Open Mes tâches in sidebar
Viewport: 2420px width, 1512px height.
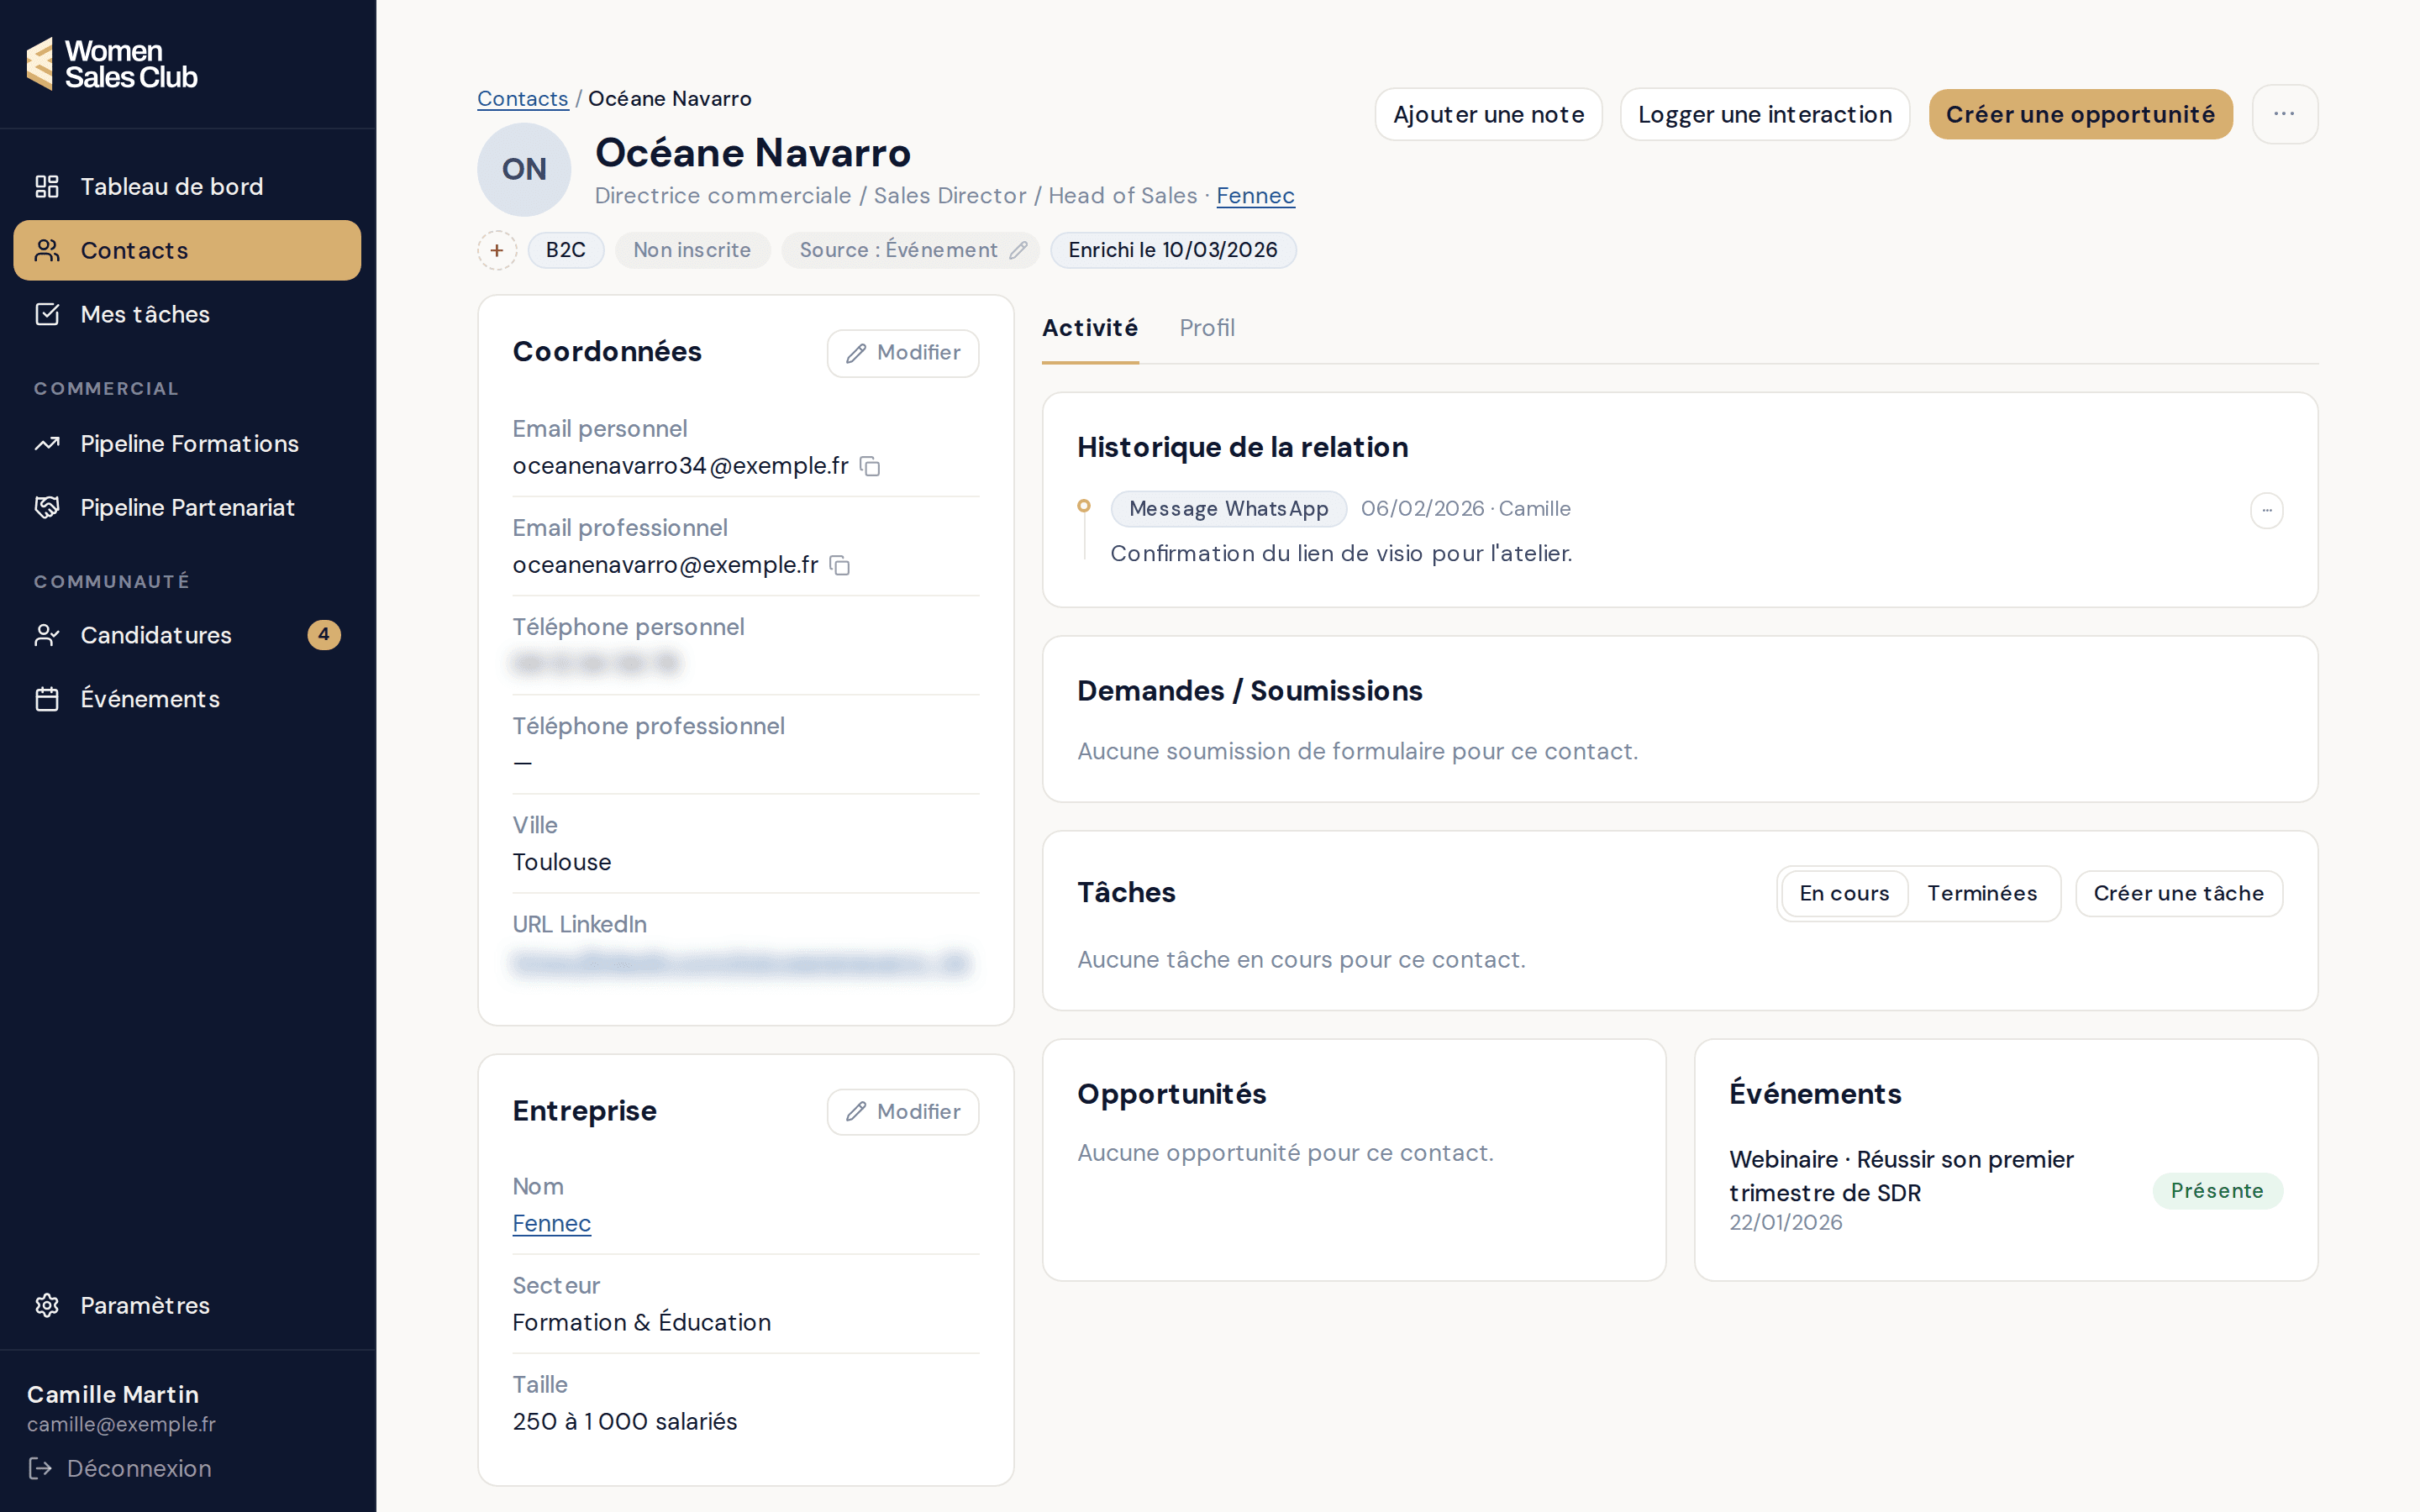(187, 314)
